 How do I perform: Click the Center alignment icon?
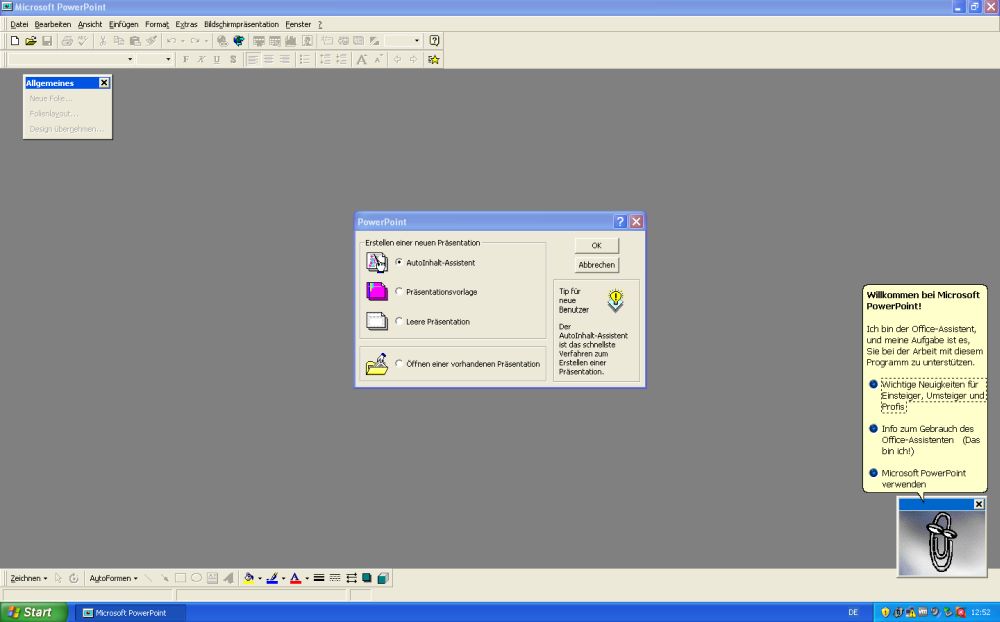(x=269, y=59)
